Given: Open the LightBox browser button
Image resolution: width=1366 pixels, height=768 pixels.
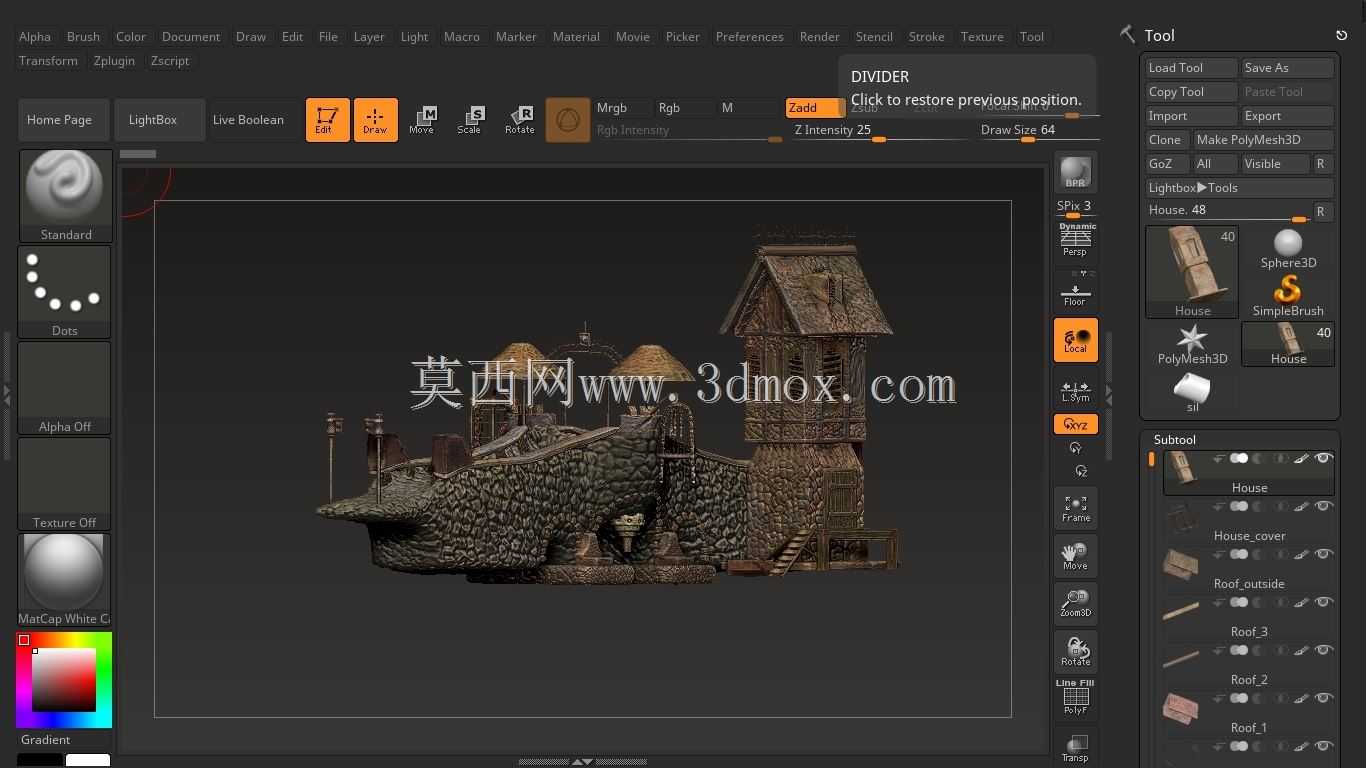Looking at the screenshot, I should pos(160,120).
